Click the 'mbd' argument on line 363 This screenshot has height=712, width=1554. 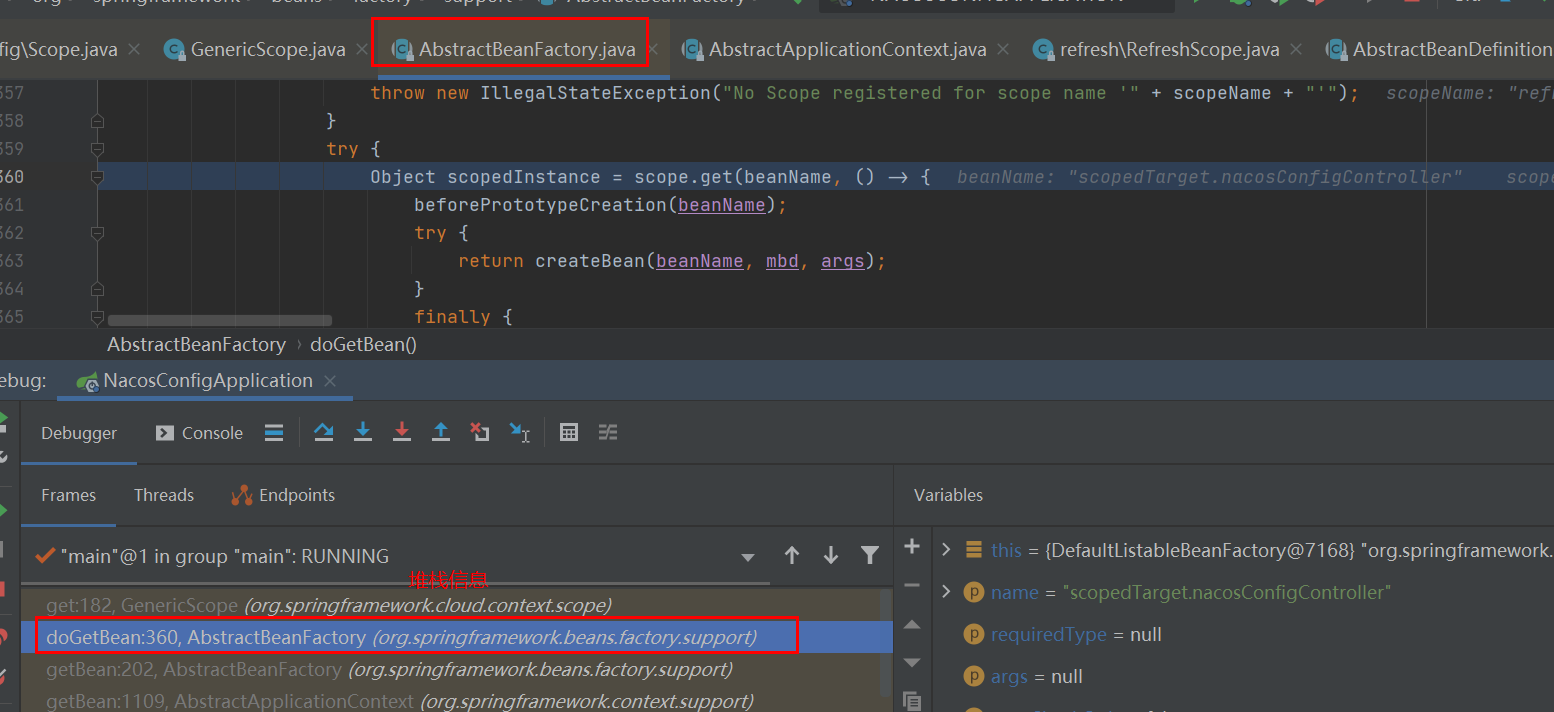(782, 261)
